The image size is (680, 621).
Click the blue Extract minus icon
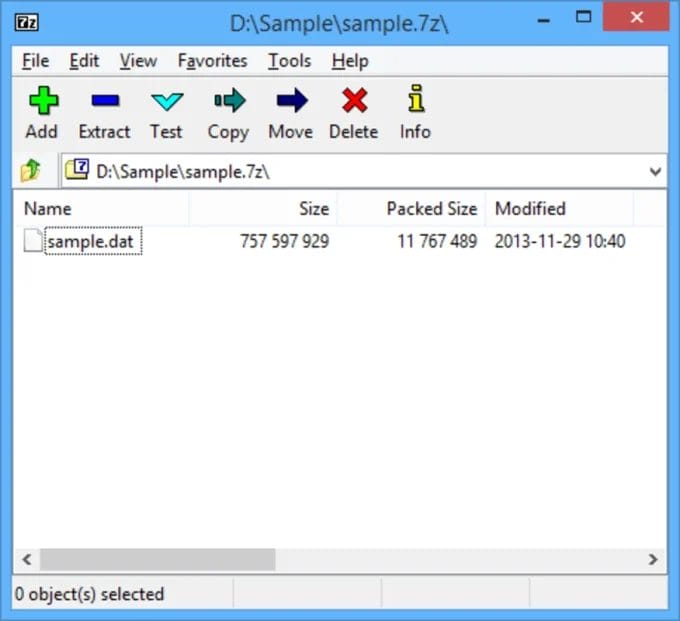coord(104,101)
